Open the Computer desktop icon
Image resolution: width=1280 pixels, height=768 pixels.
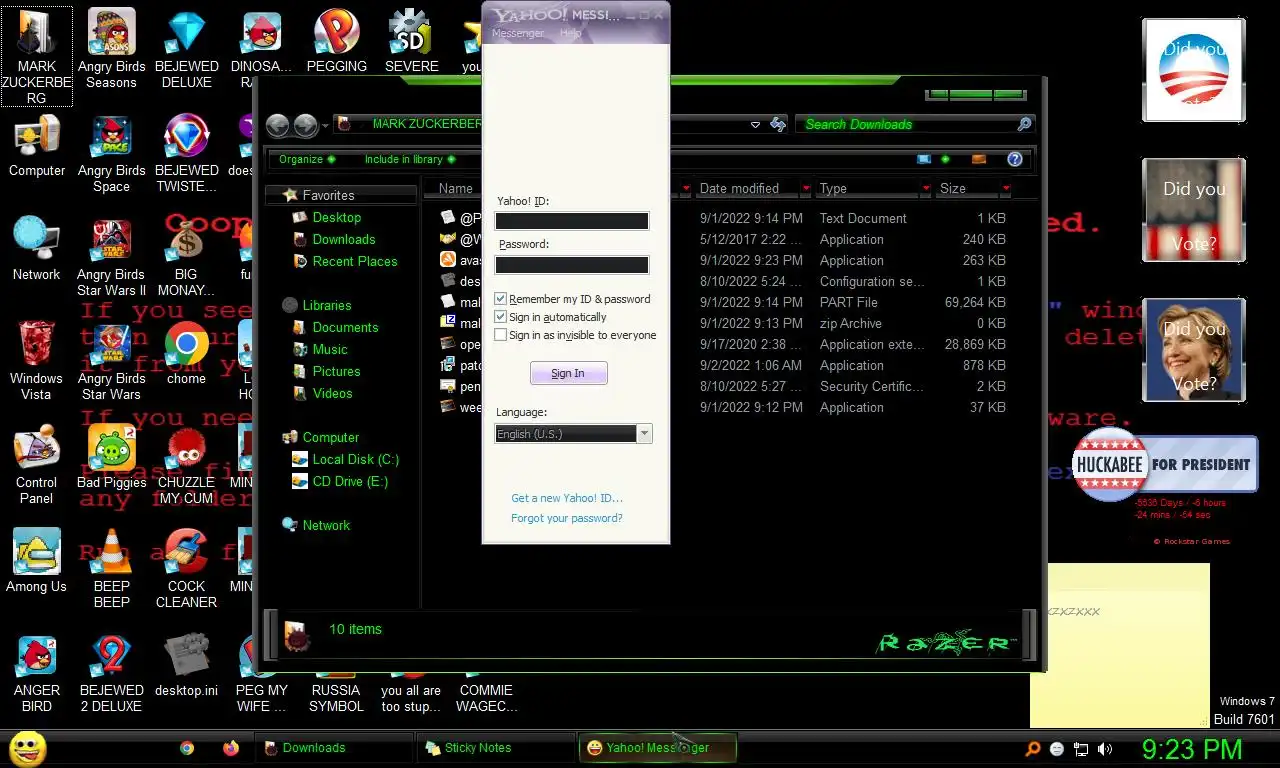pos(37,146)
